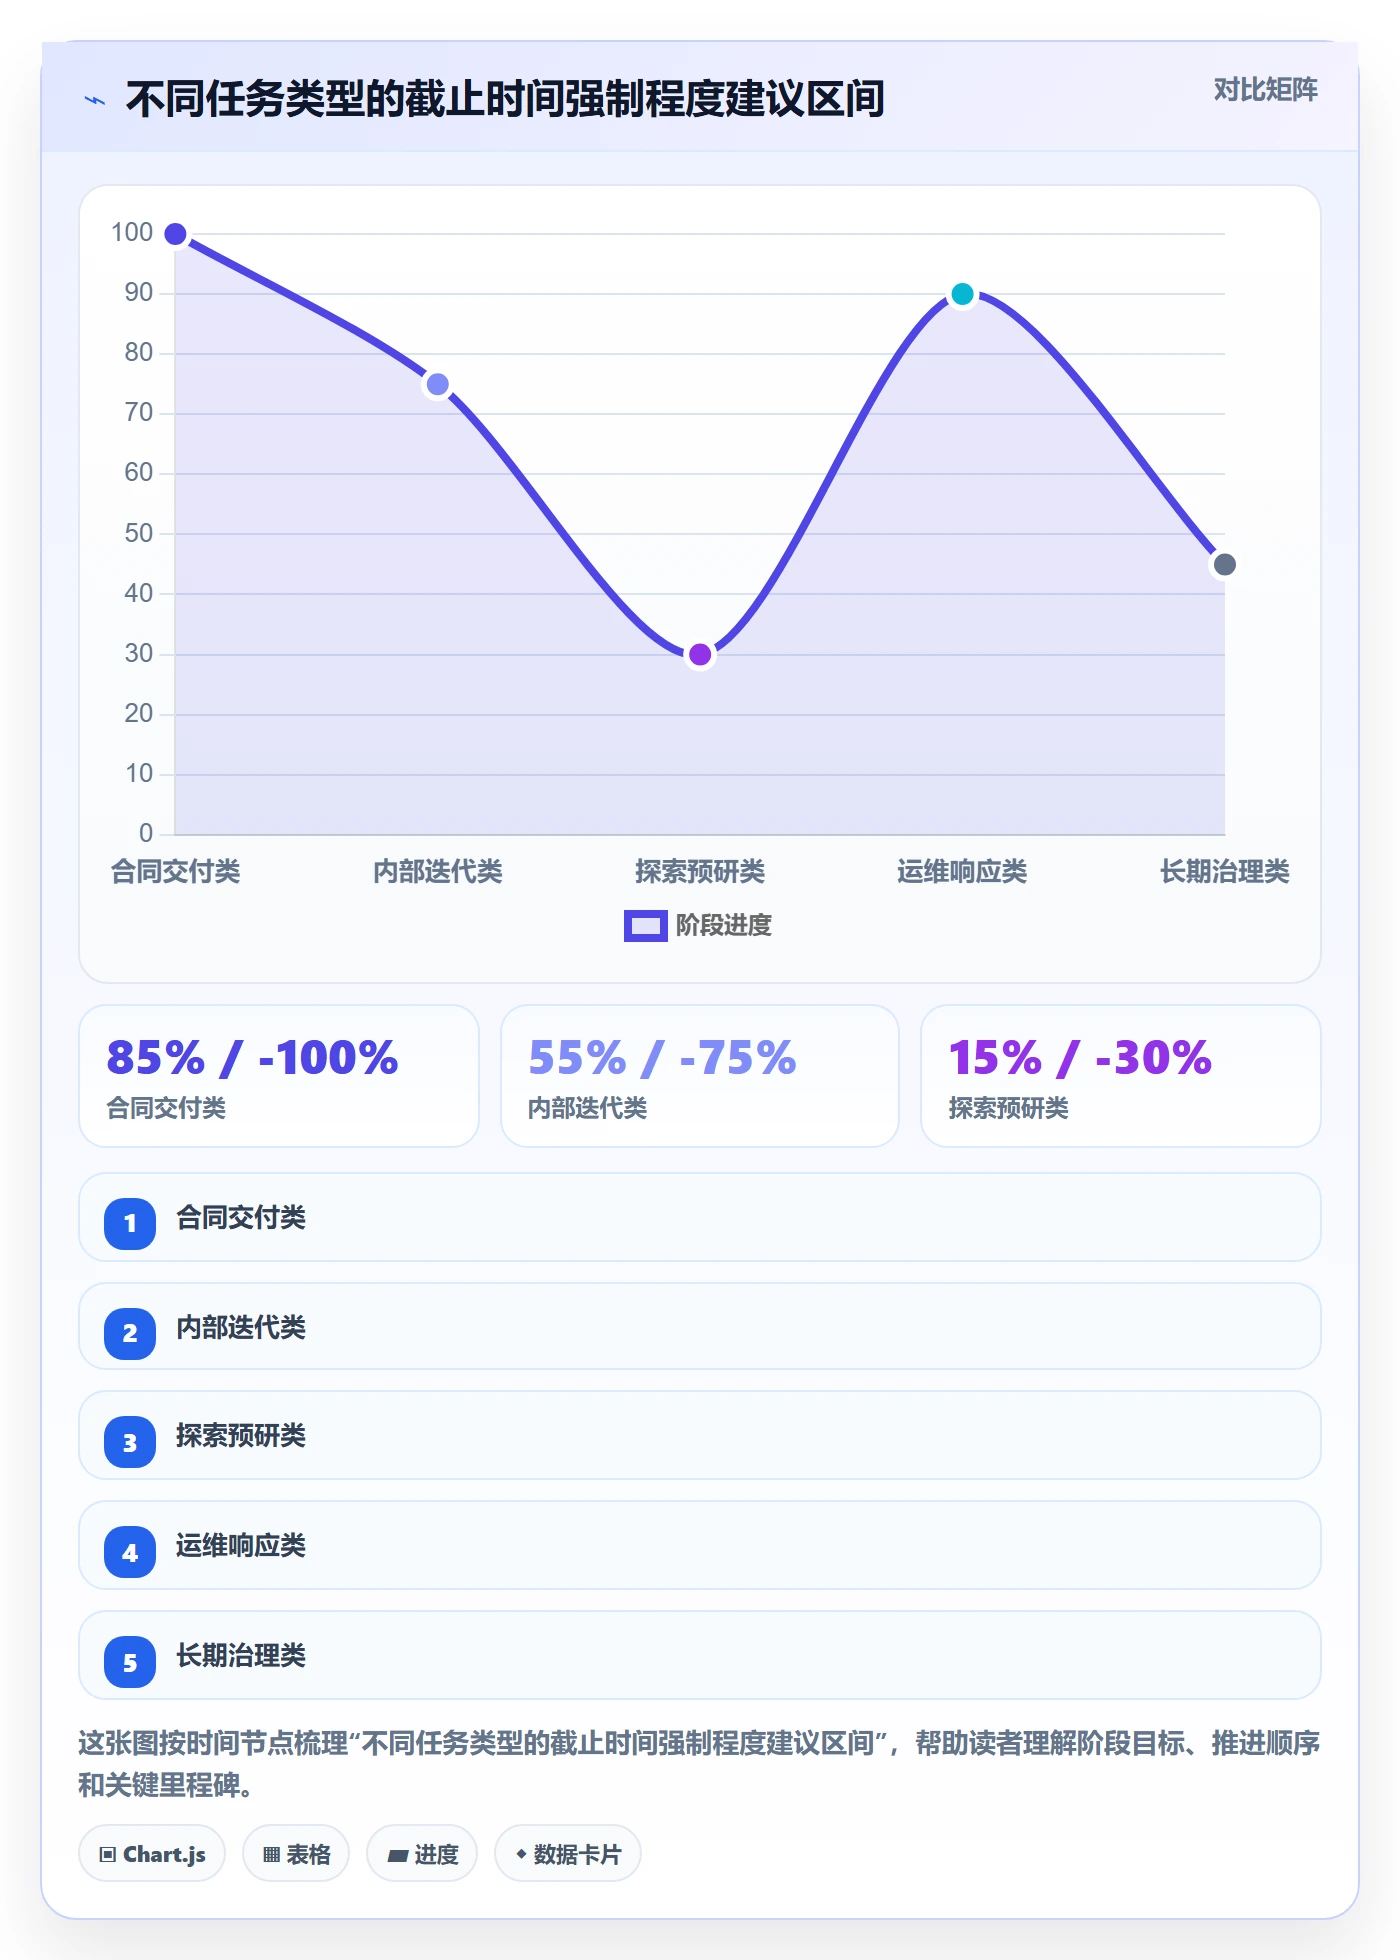Click the 对比矩阵 label in header
Viewport: 1400px width, 1960px height.
[1265, 90]
